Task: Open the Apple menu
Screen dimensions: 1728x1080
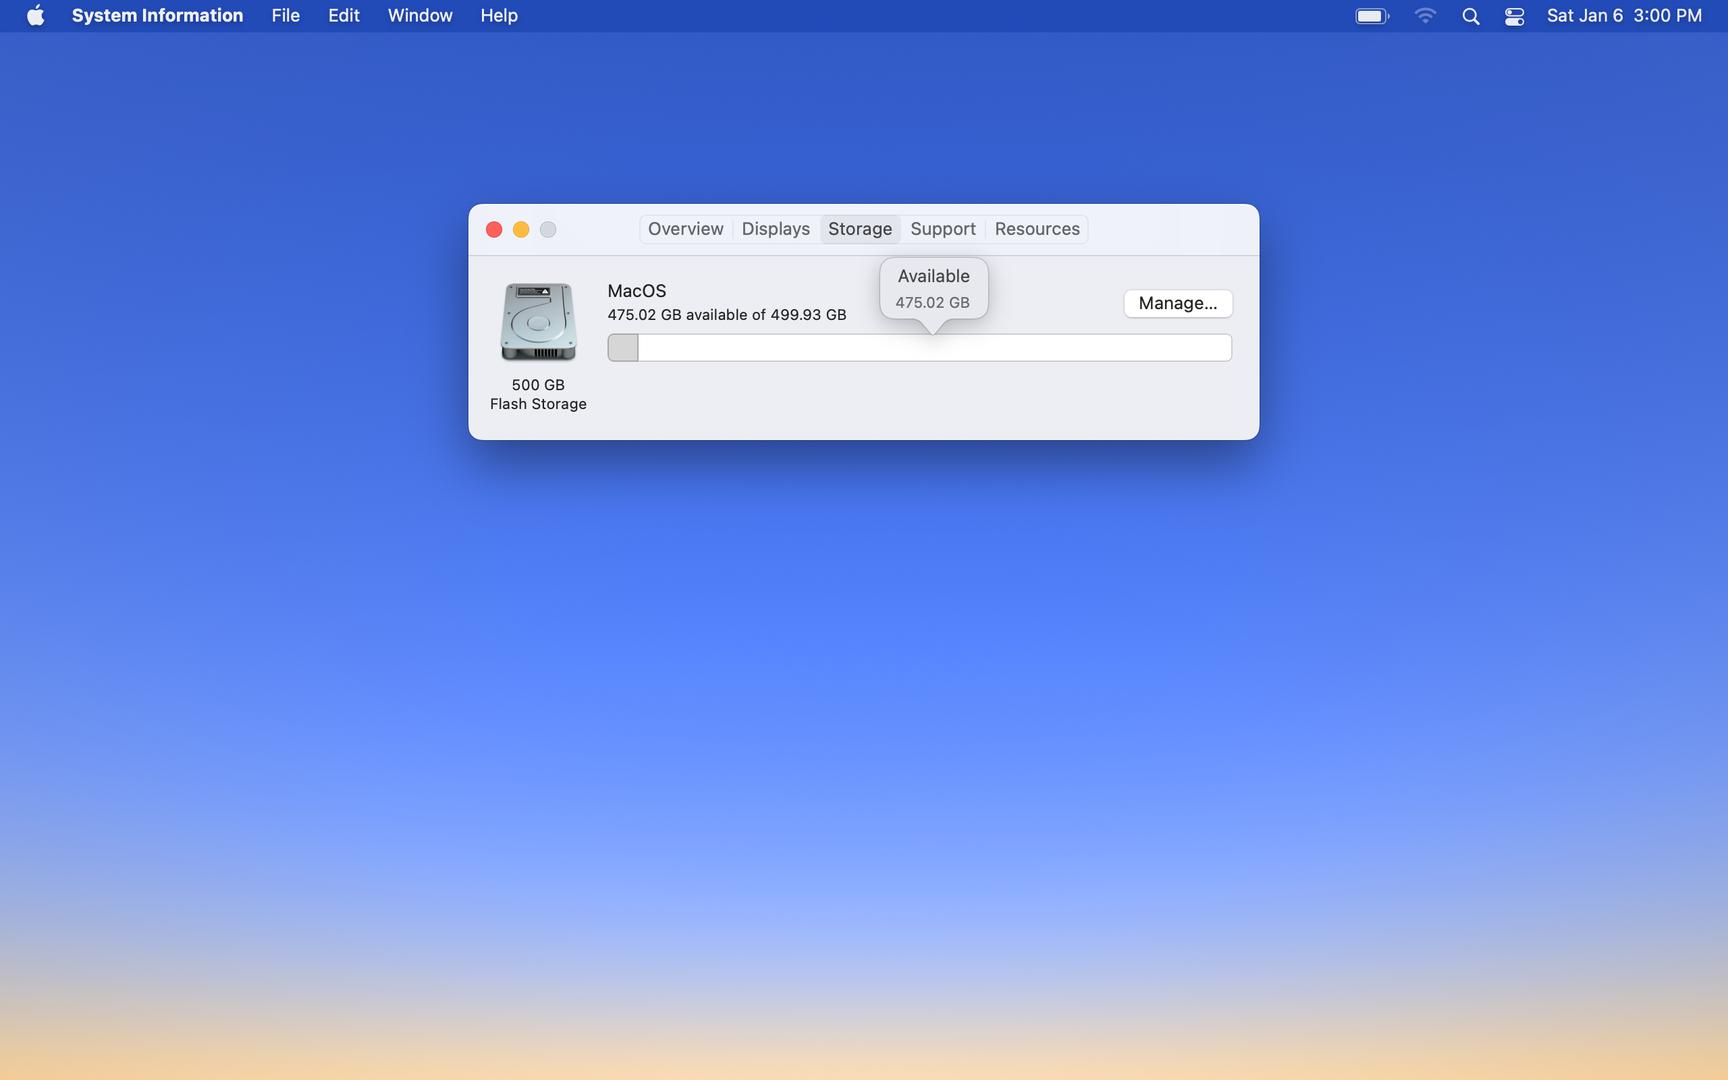Action: (35, 16)
